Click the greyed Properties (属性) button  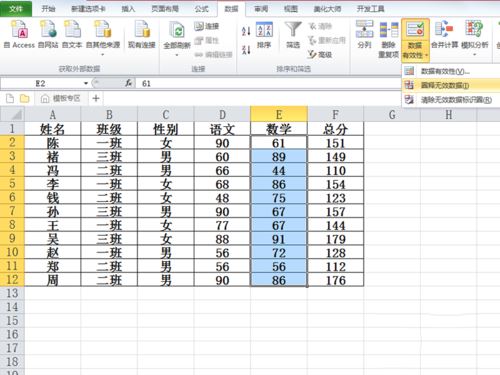point(207,40)
